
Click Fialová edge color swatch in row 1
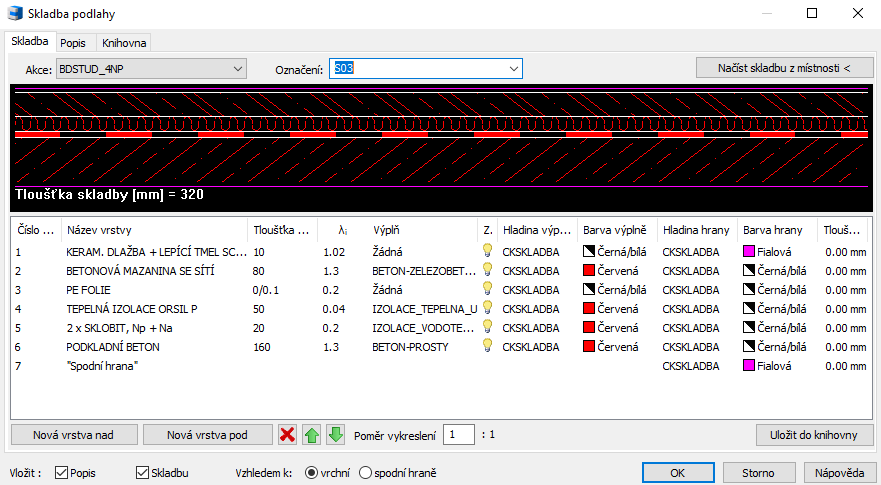coord(749,252)
